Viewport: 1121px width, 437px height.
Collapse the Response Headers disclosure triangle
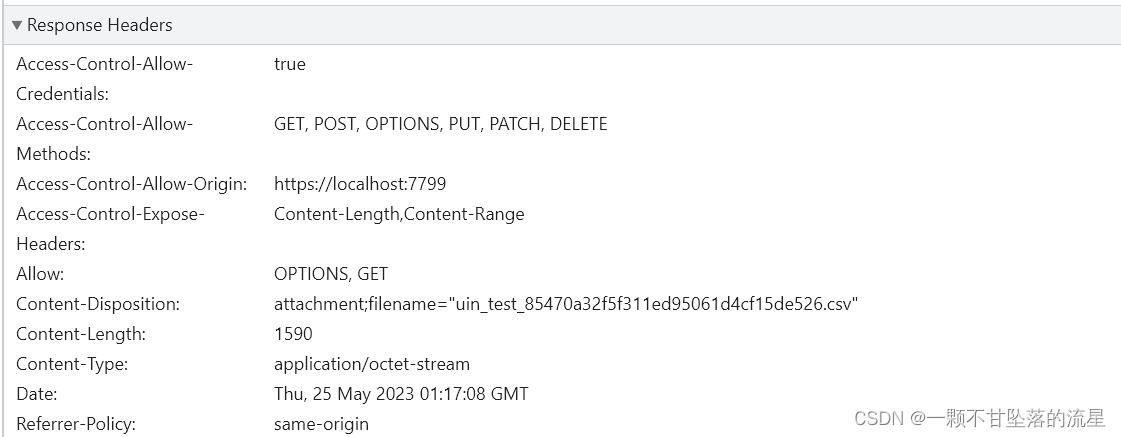(17, 25)
